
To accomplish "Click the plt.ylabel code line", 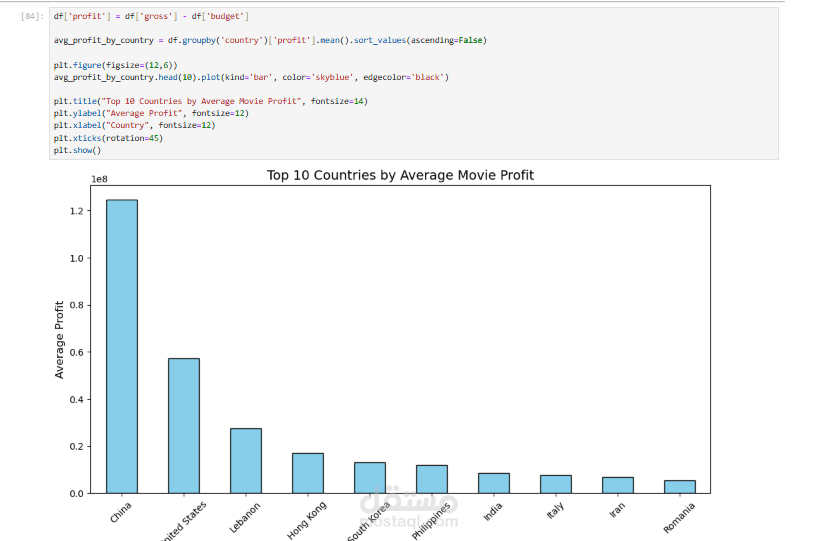I will pyautogui.click(x=151, y=113).
